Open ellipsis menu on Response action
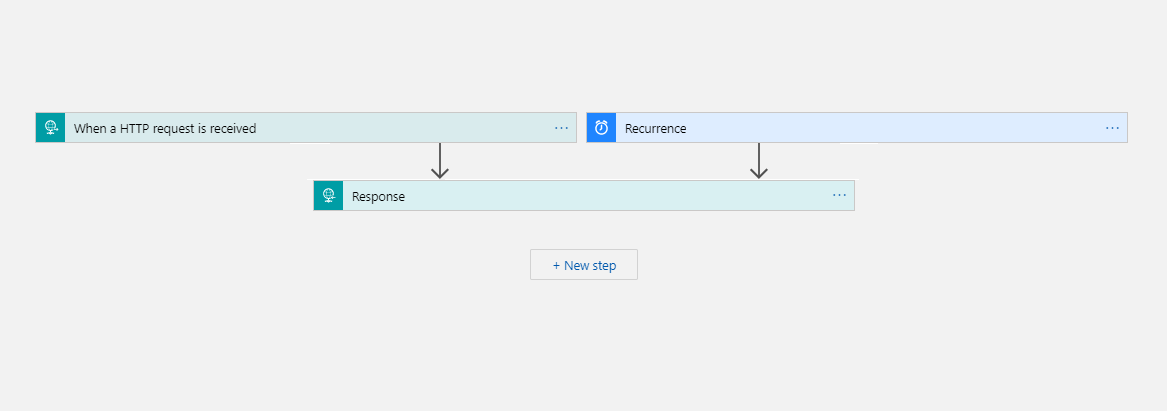 (839, 195)
